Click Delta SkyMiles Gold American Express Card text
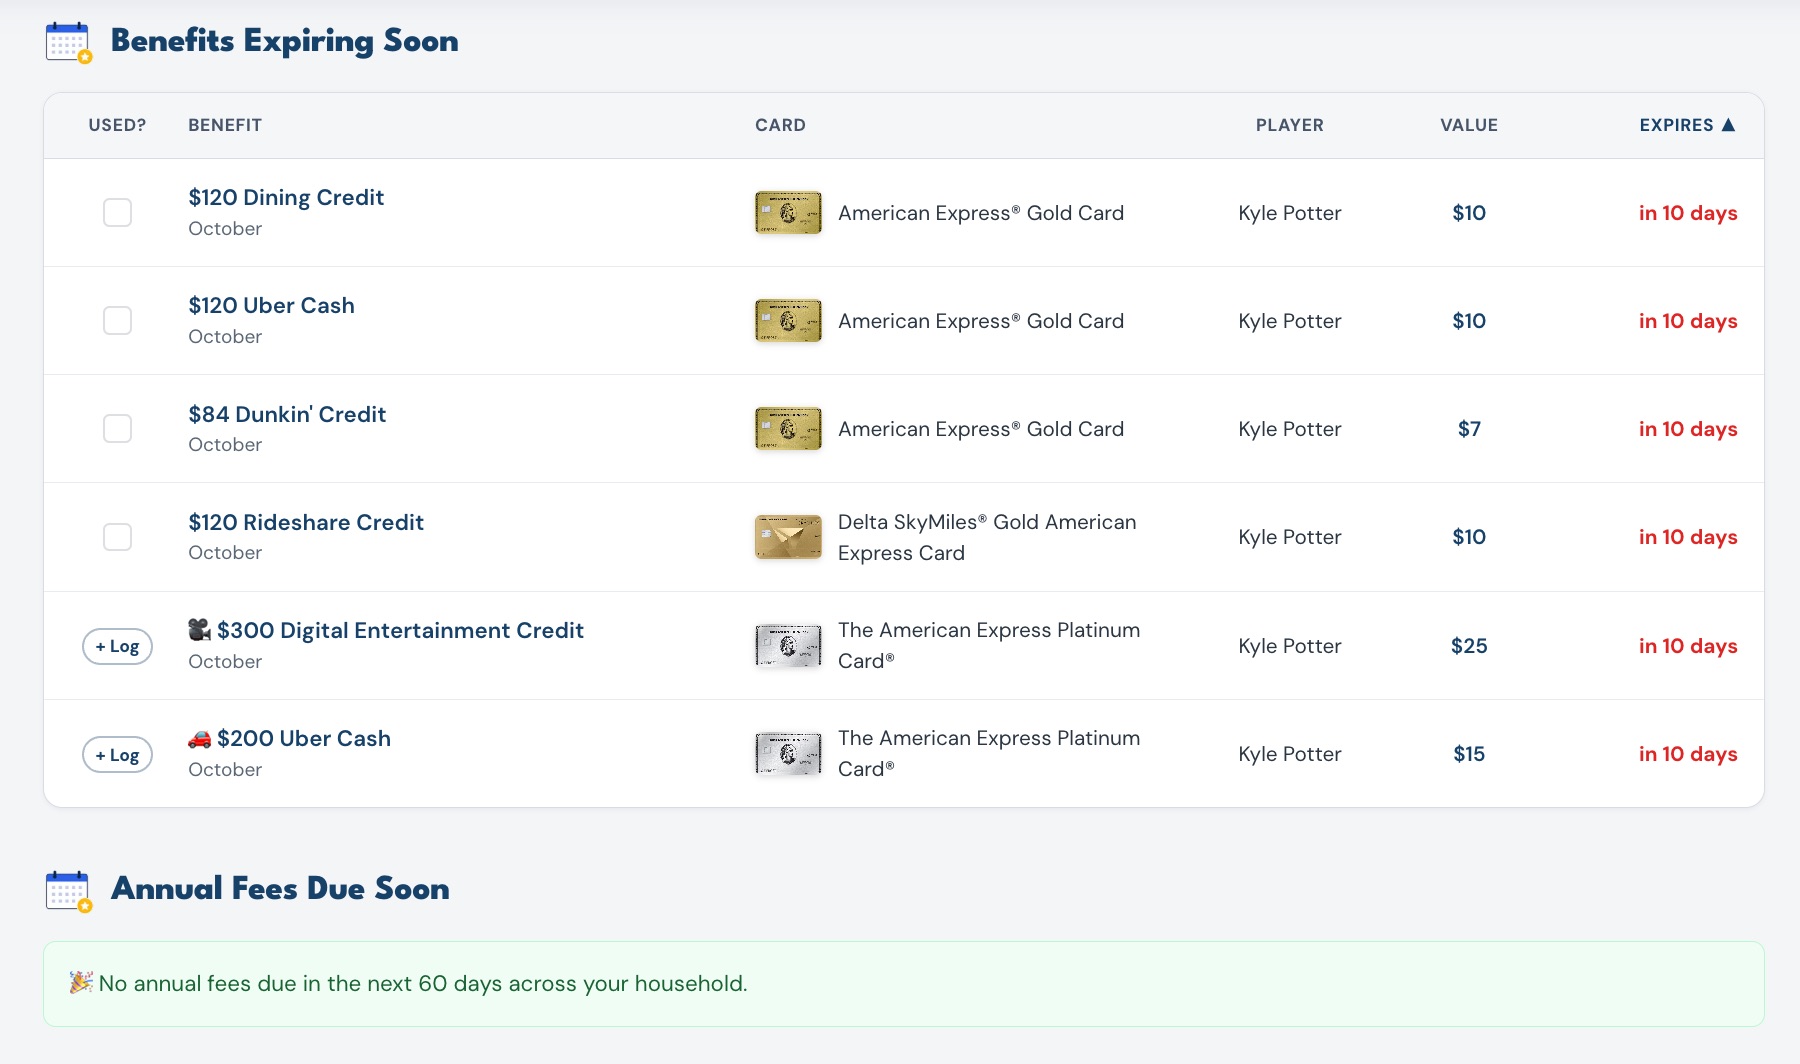 pos(987,537)
